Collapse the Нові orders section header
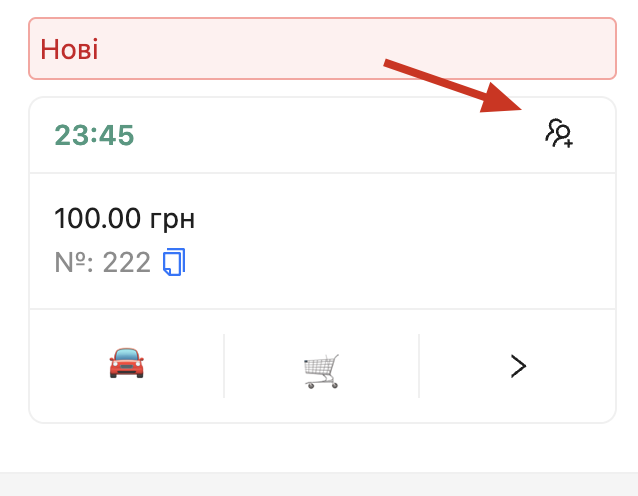Screen dimensions: 638x496 [322, 48]
